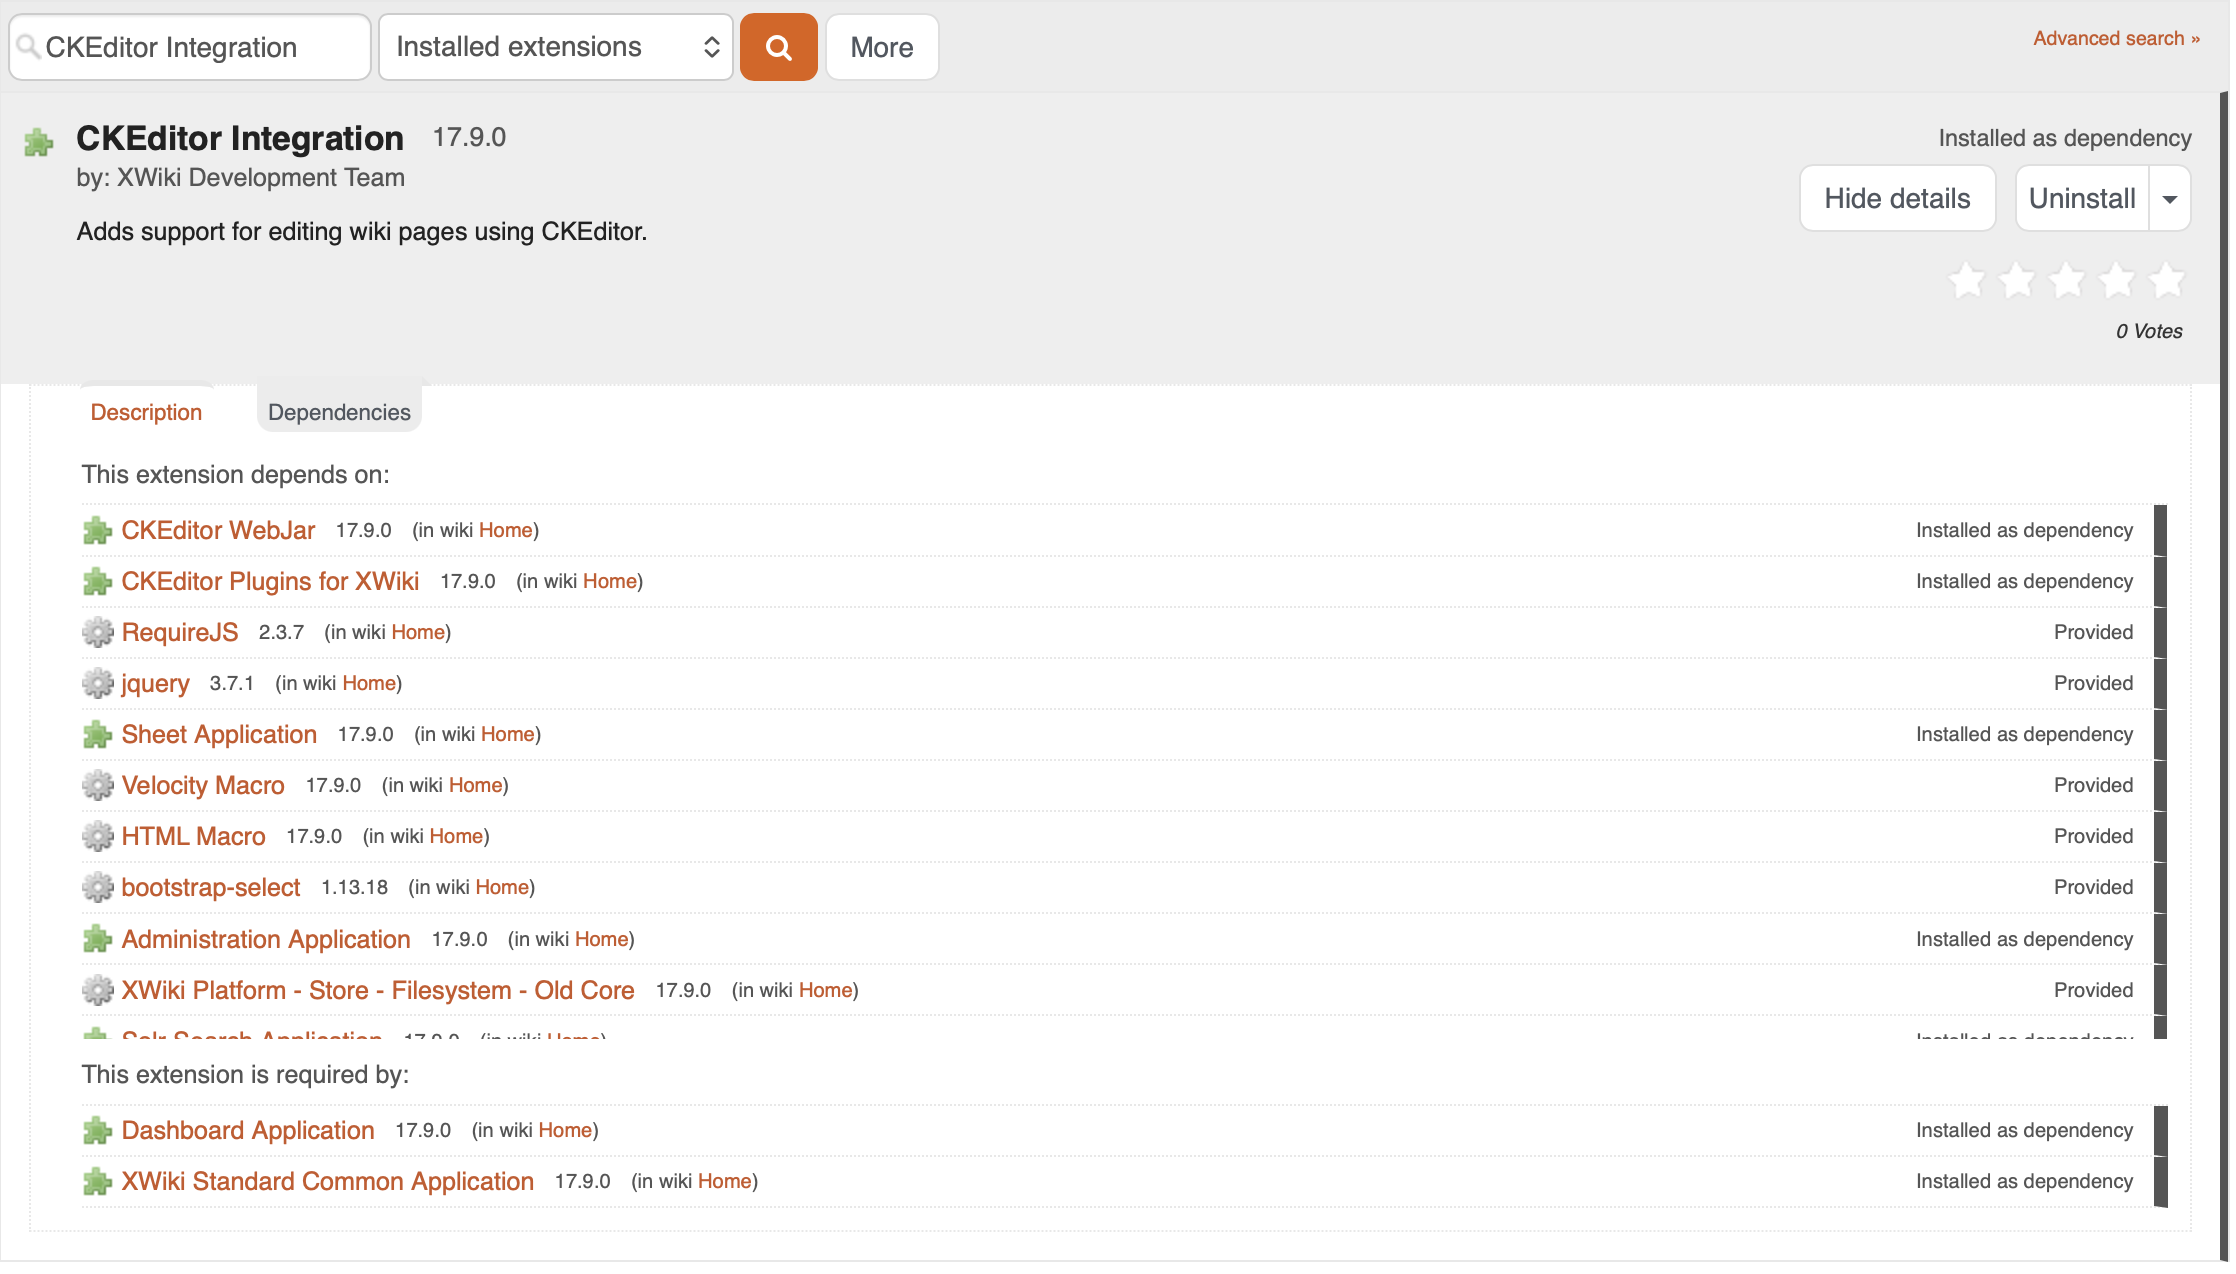Click the Uninstall button

[x=2081, y=199]
